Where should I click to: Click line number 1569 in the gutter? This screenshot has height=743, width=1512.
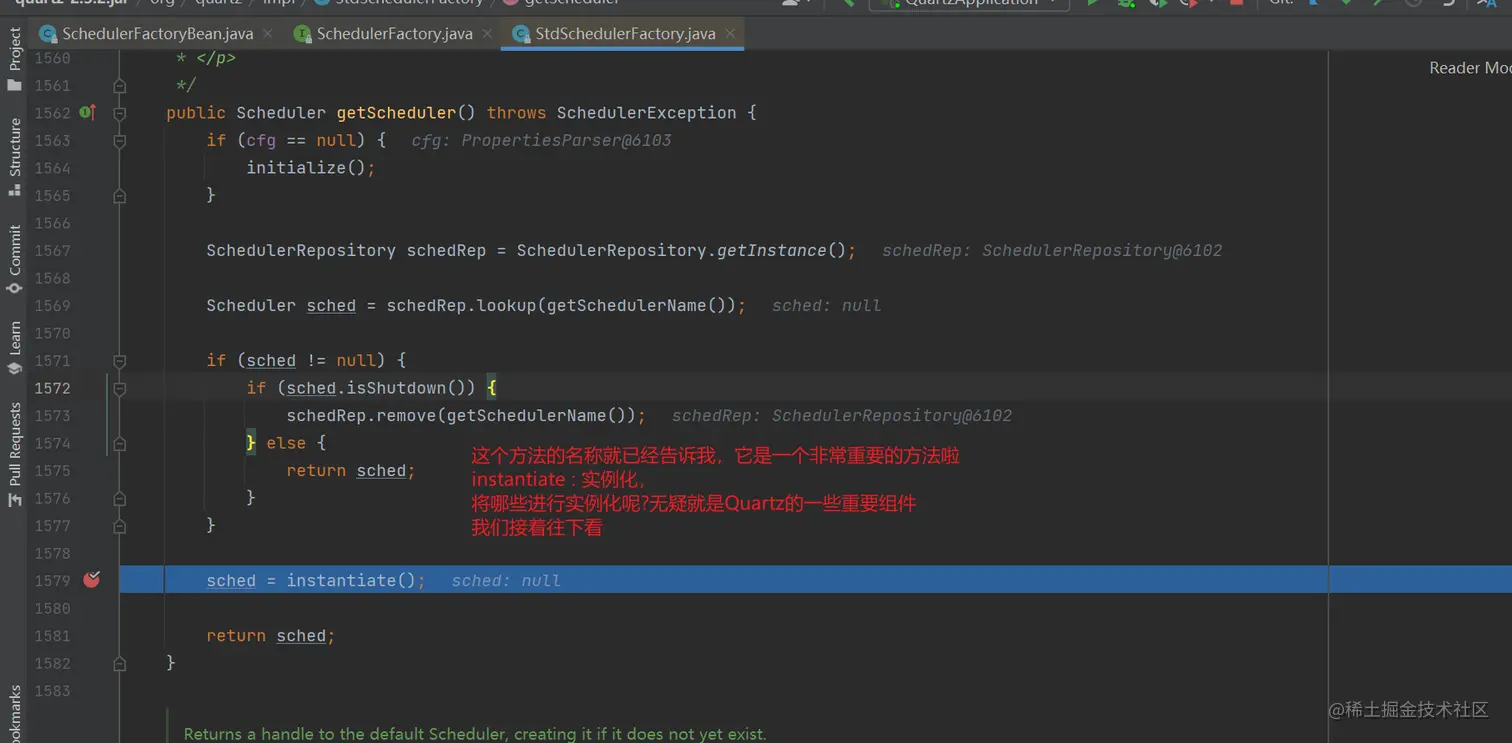point(52,305)
